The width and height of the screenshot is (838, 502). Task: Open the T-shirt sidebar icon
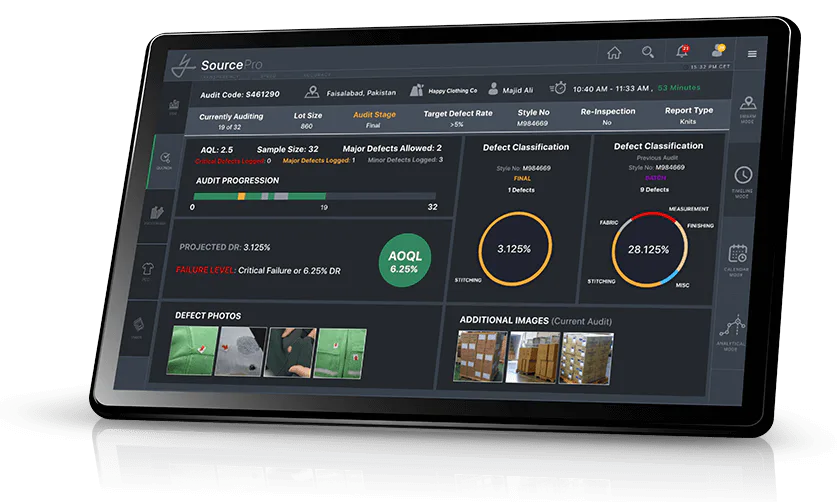[147, 271]
